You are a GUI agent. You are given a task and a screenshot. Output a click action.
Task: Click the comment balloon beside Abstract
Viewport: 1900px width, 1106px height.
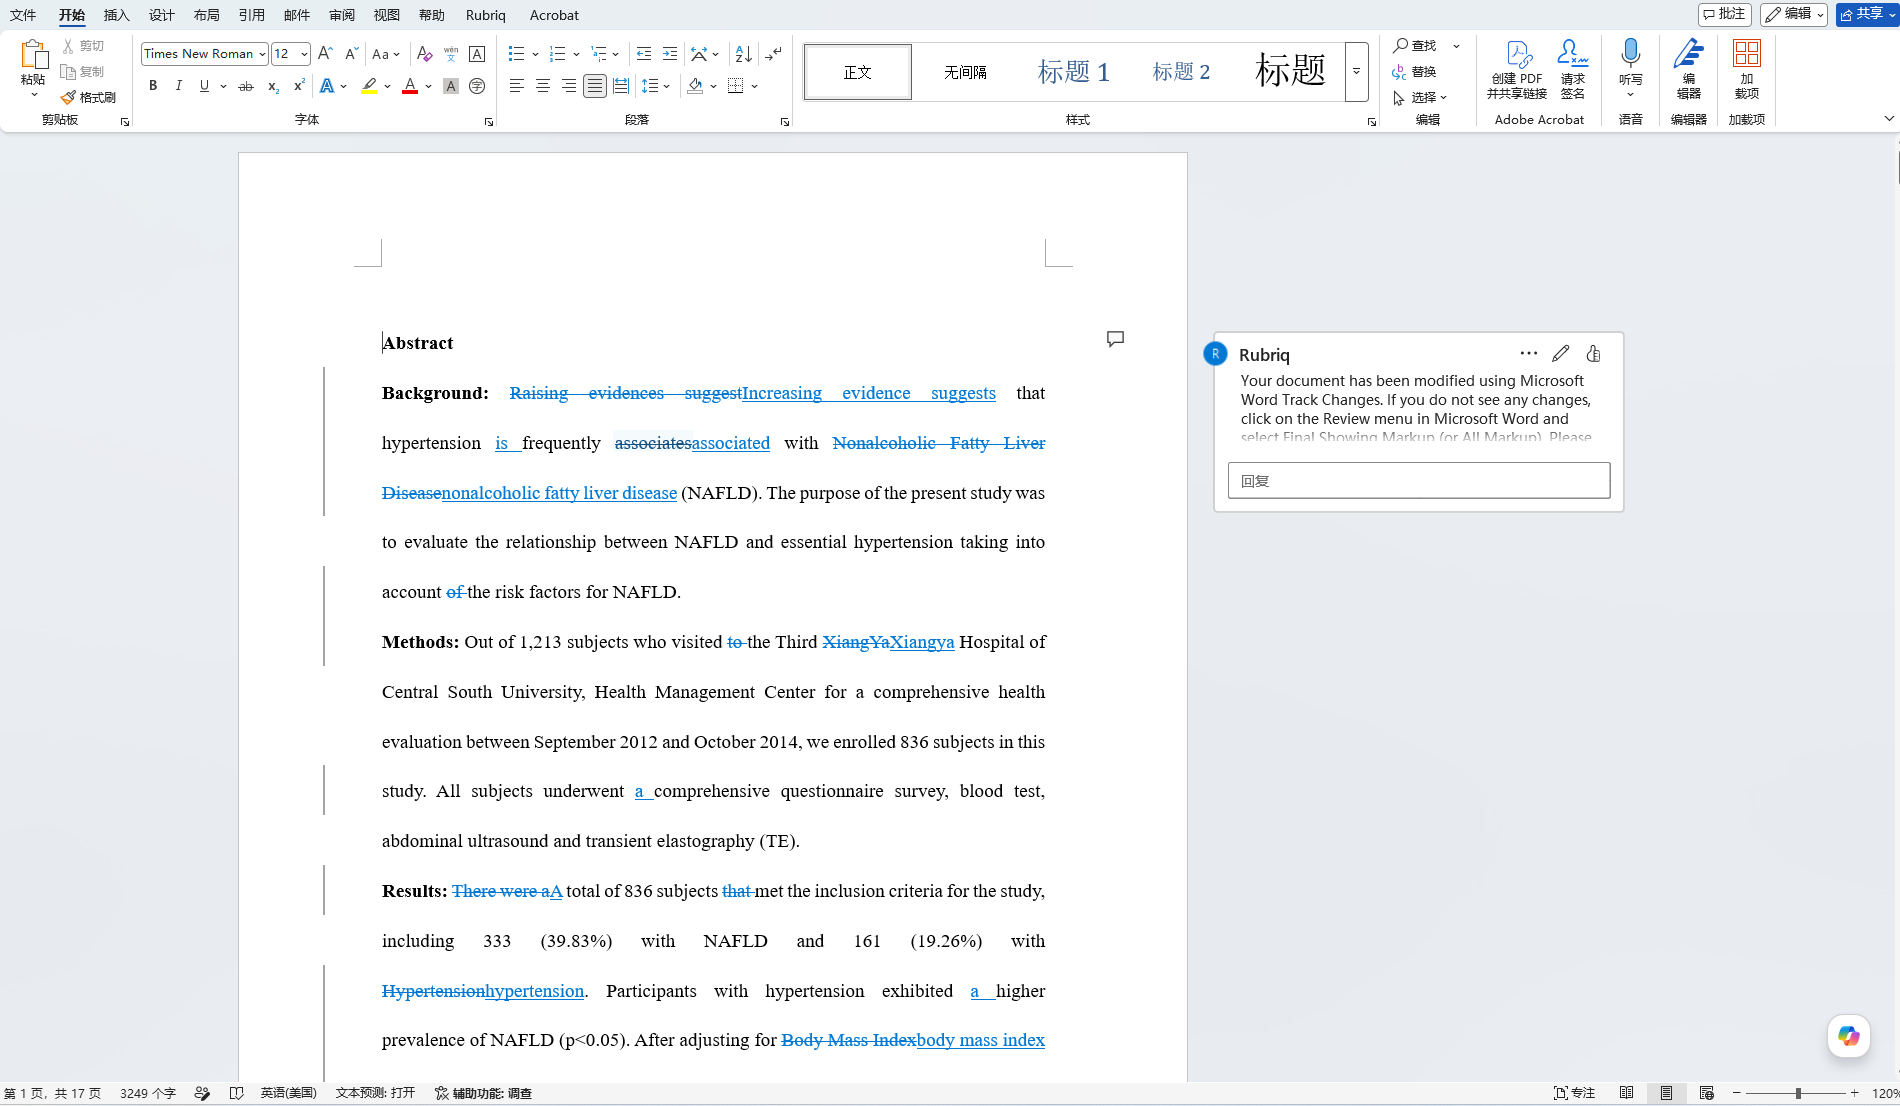point(1115,339)
